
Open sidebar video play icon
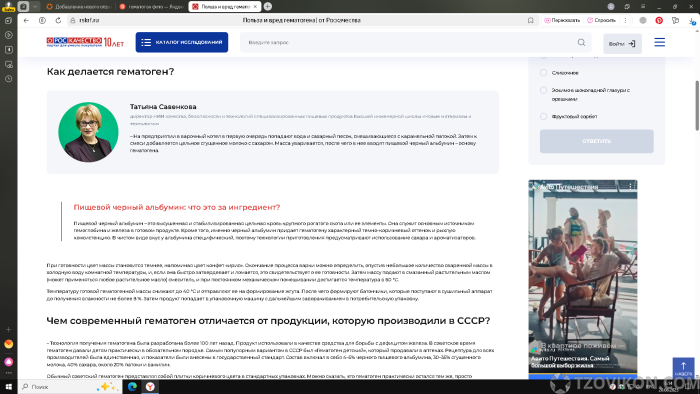8,35
